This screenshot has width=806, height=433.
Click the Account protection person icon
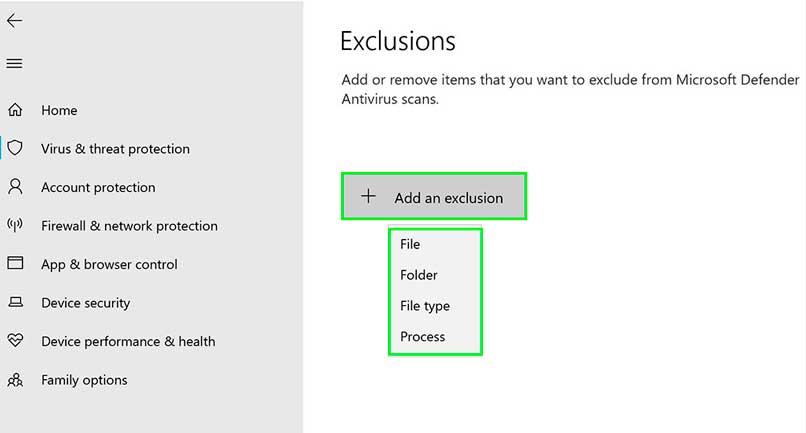pyautogui.click(x=15, y=187)
